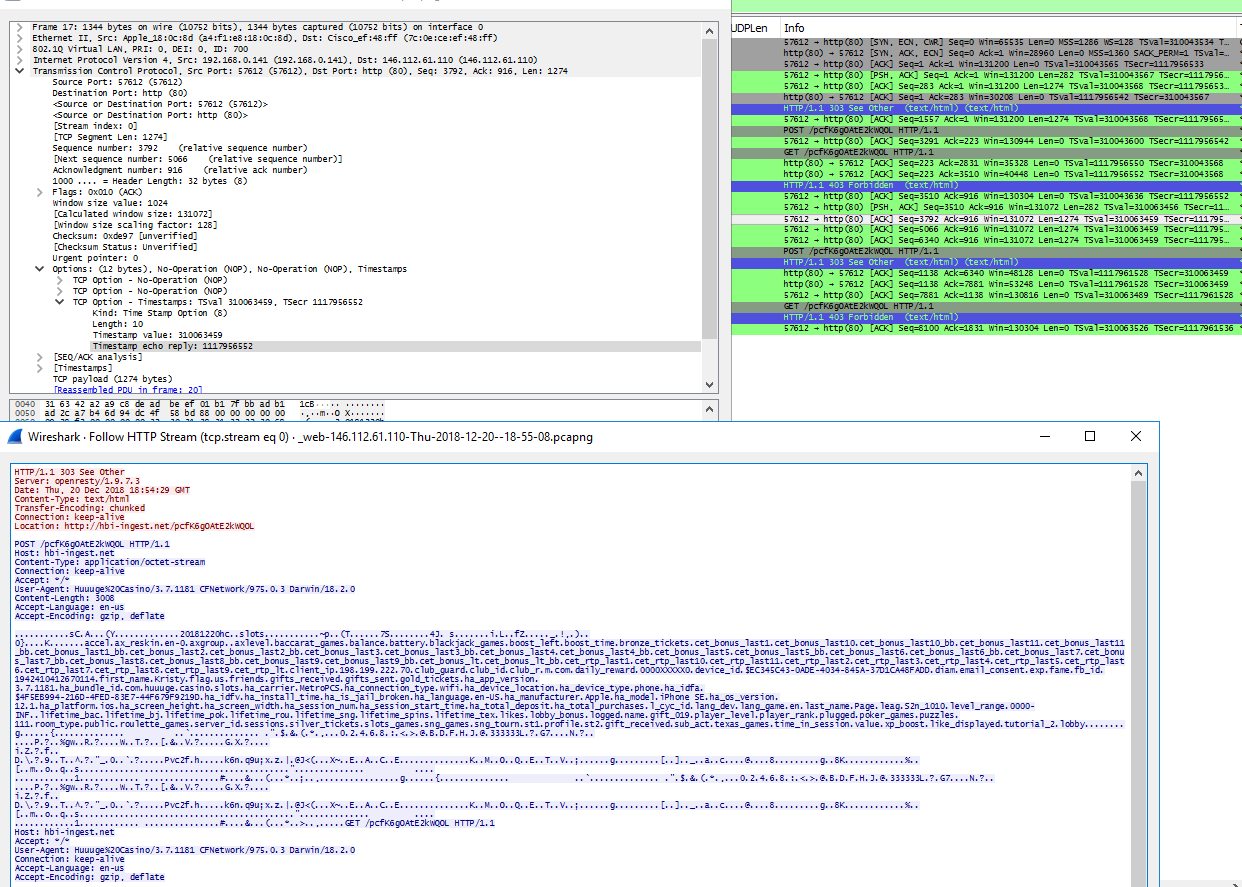Collapse the Transmission Control Protocol section
This screenshot has height=887, width=1242.
tap(20, 71)
